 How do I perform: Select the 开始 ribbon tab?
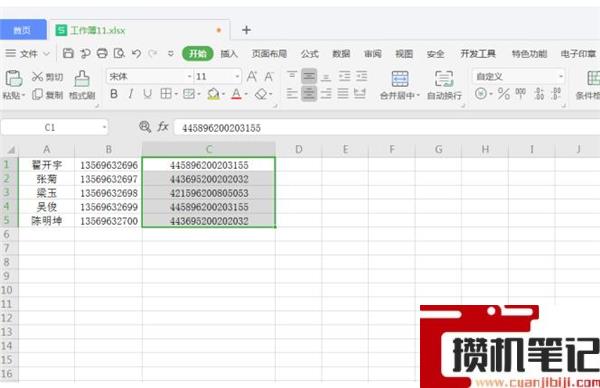(x=197, y=54)
